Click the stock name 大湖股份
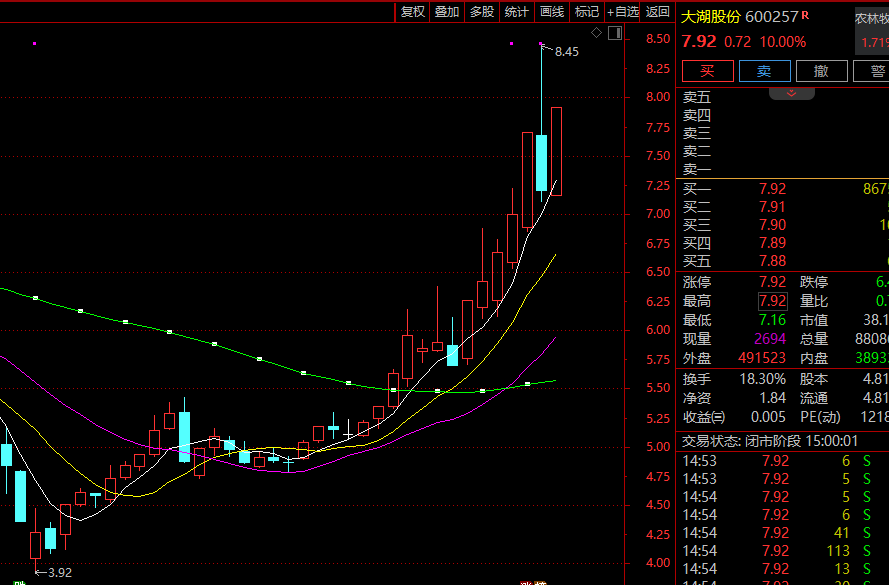The width and height of the screenshot is (889, 585). (710, 17)
